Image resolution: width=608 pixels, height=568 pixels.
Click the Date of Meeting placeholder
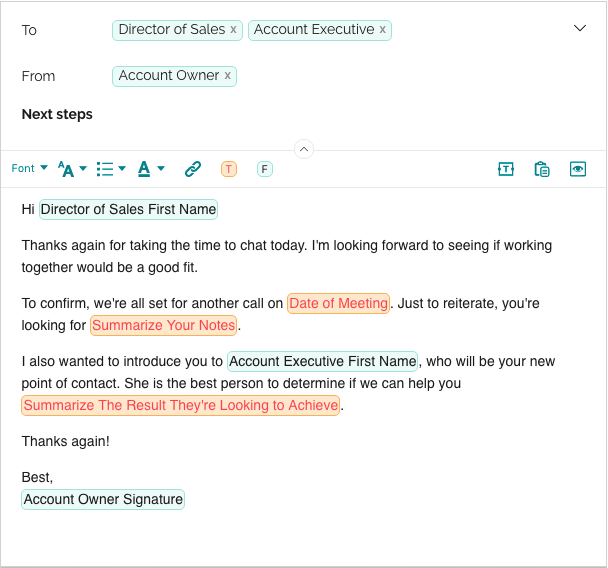point(338,303)
